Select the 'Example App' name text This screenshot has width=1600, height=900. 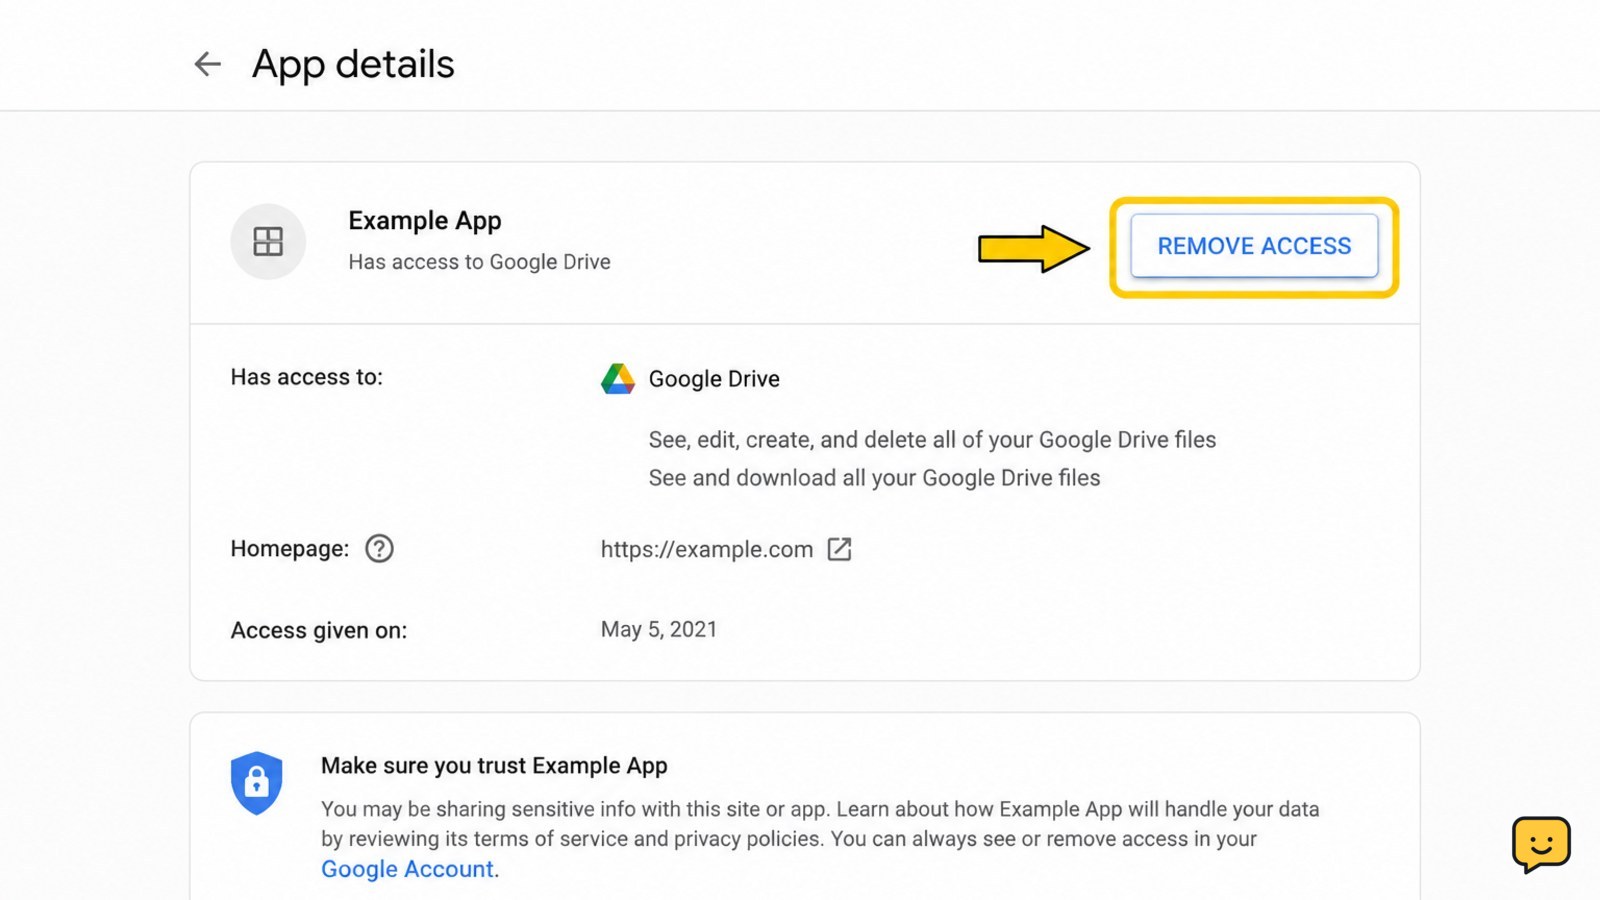click(425, 221)
